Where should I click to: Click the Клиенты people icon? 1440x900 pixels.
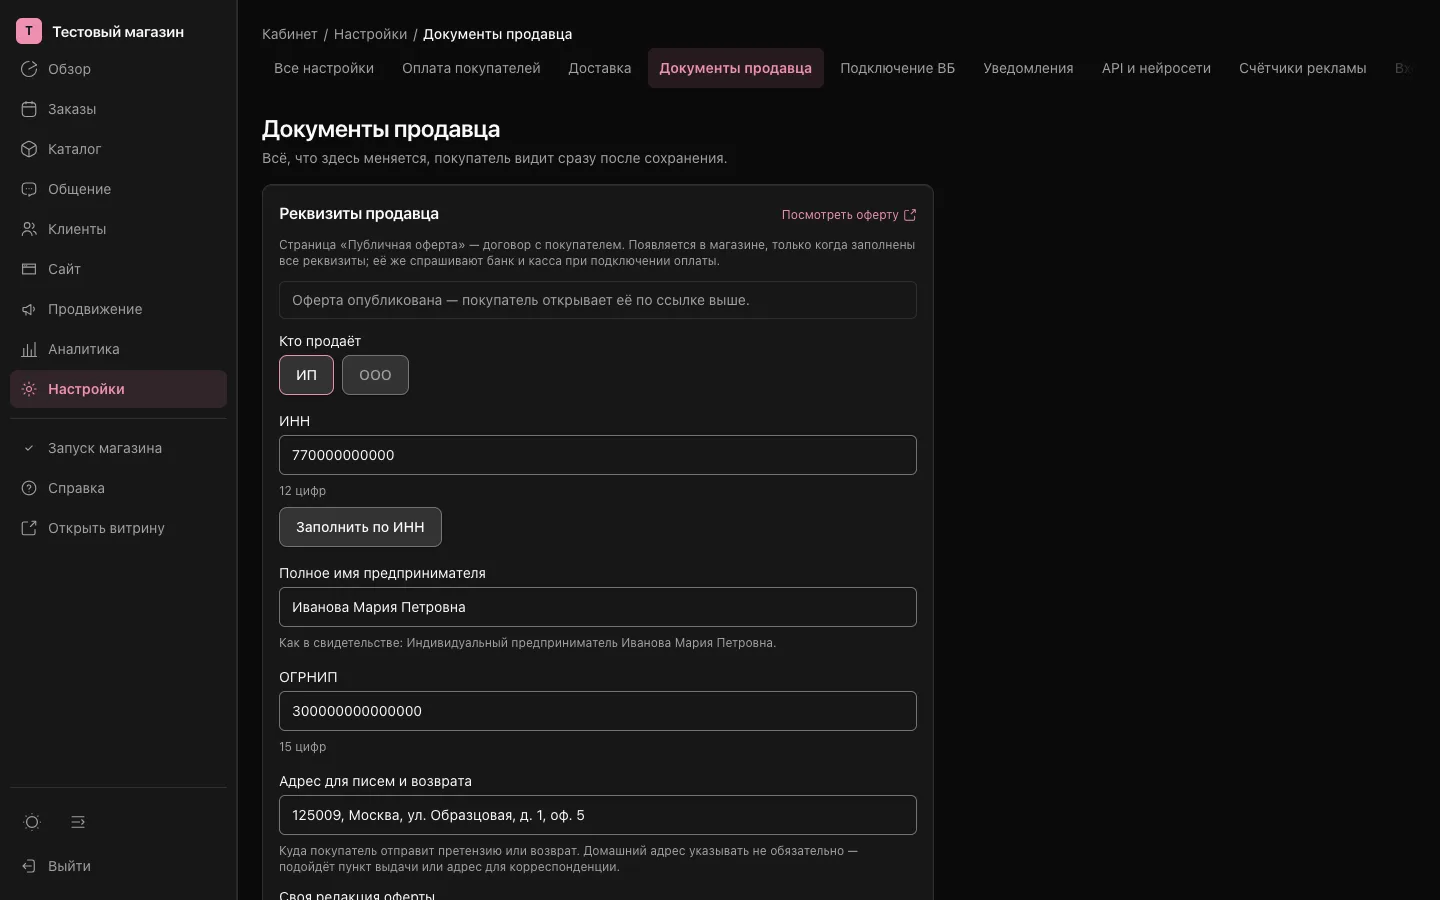tap(29, 229)
